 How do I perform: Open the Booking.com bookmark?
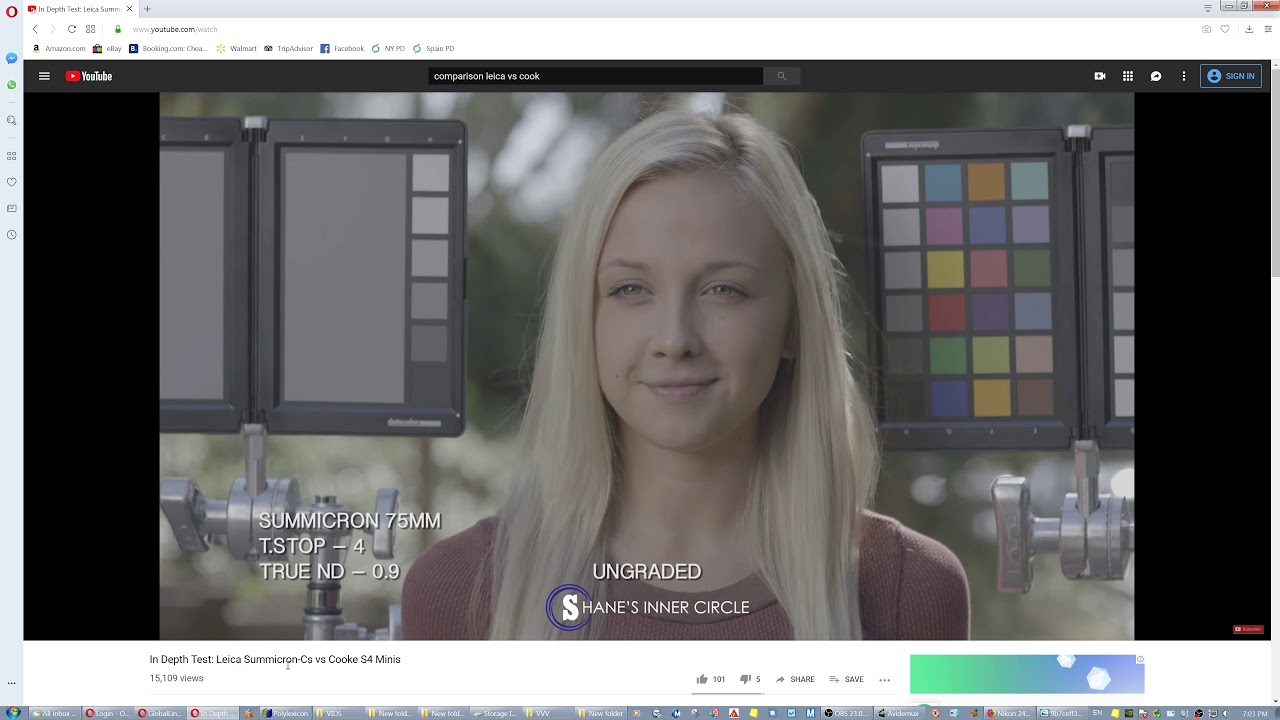coord(168,48)
